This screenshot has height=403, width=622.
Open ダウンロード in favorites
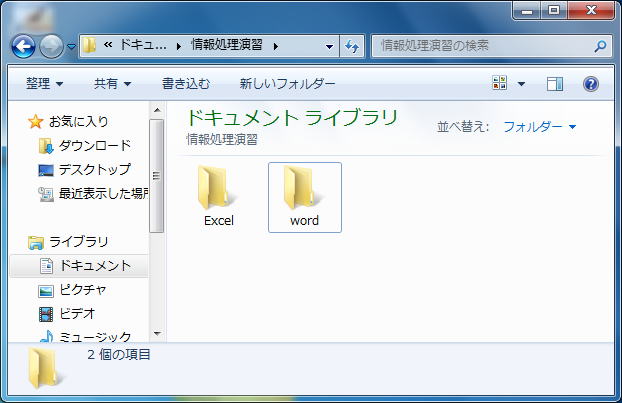tap(95, 146)
